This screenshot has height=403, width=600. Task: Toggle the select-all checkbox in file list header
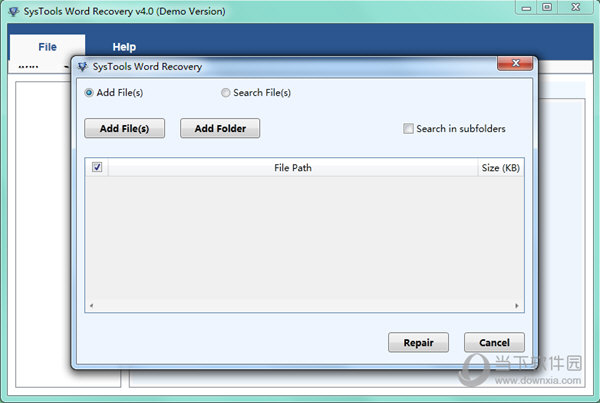97,167
